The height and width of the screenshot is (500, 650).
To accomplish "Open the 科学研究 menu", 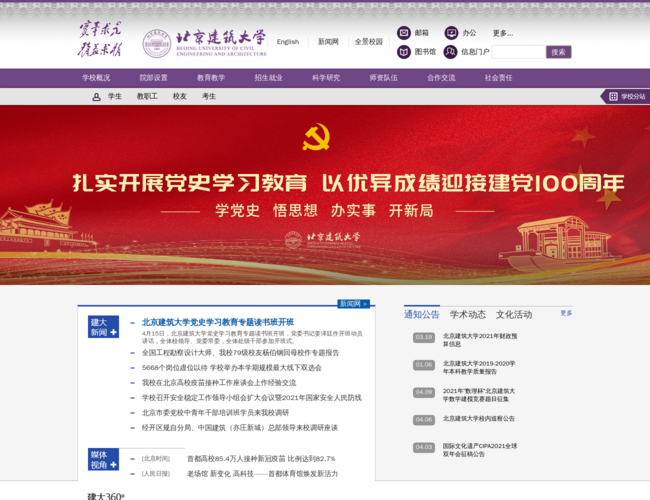I will (326, 78).
